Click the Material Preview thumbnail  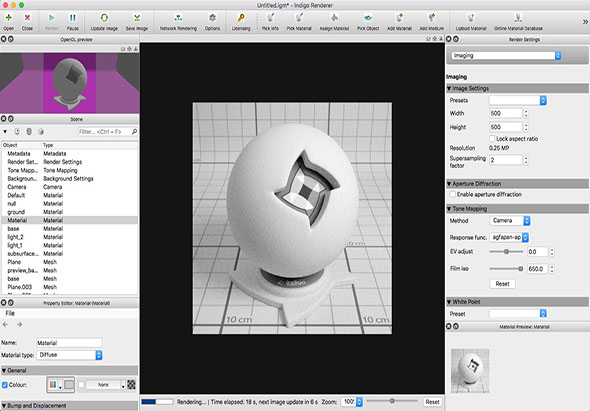(x=470, y=371)
